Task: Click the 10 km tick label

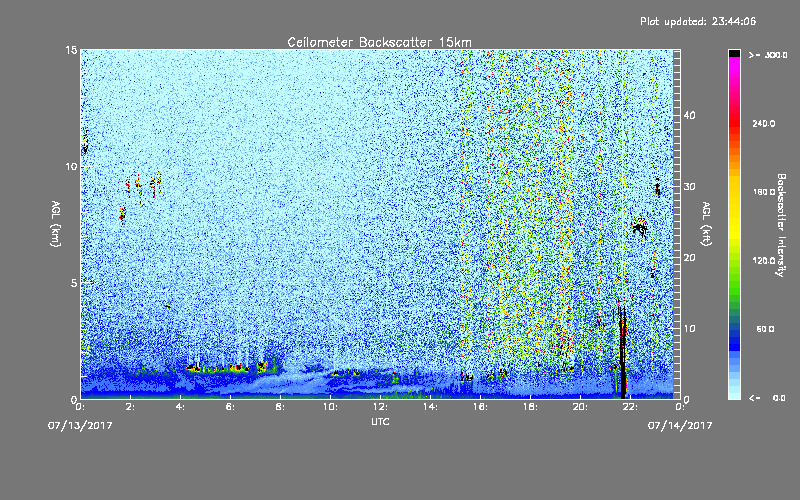Action: coord(71,166)
